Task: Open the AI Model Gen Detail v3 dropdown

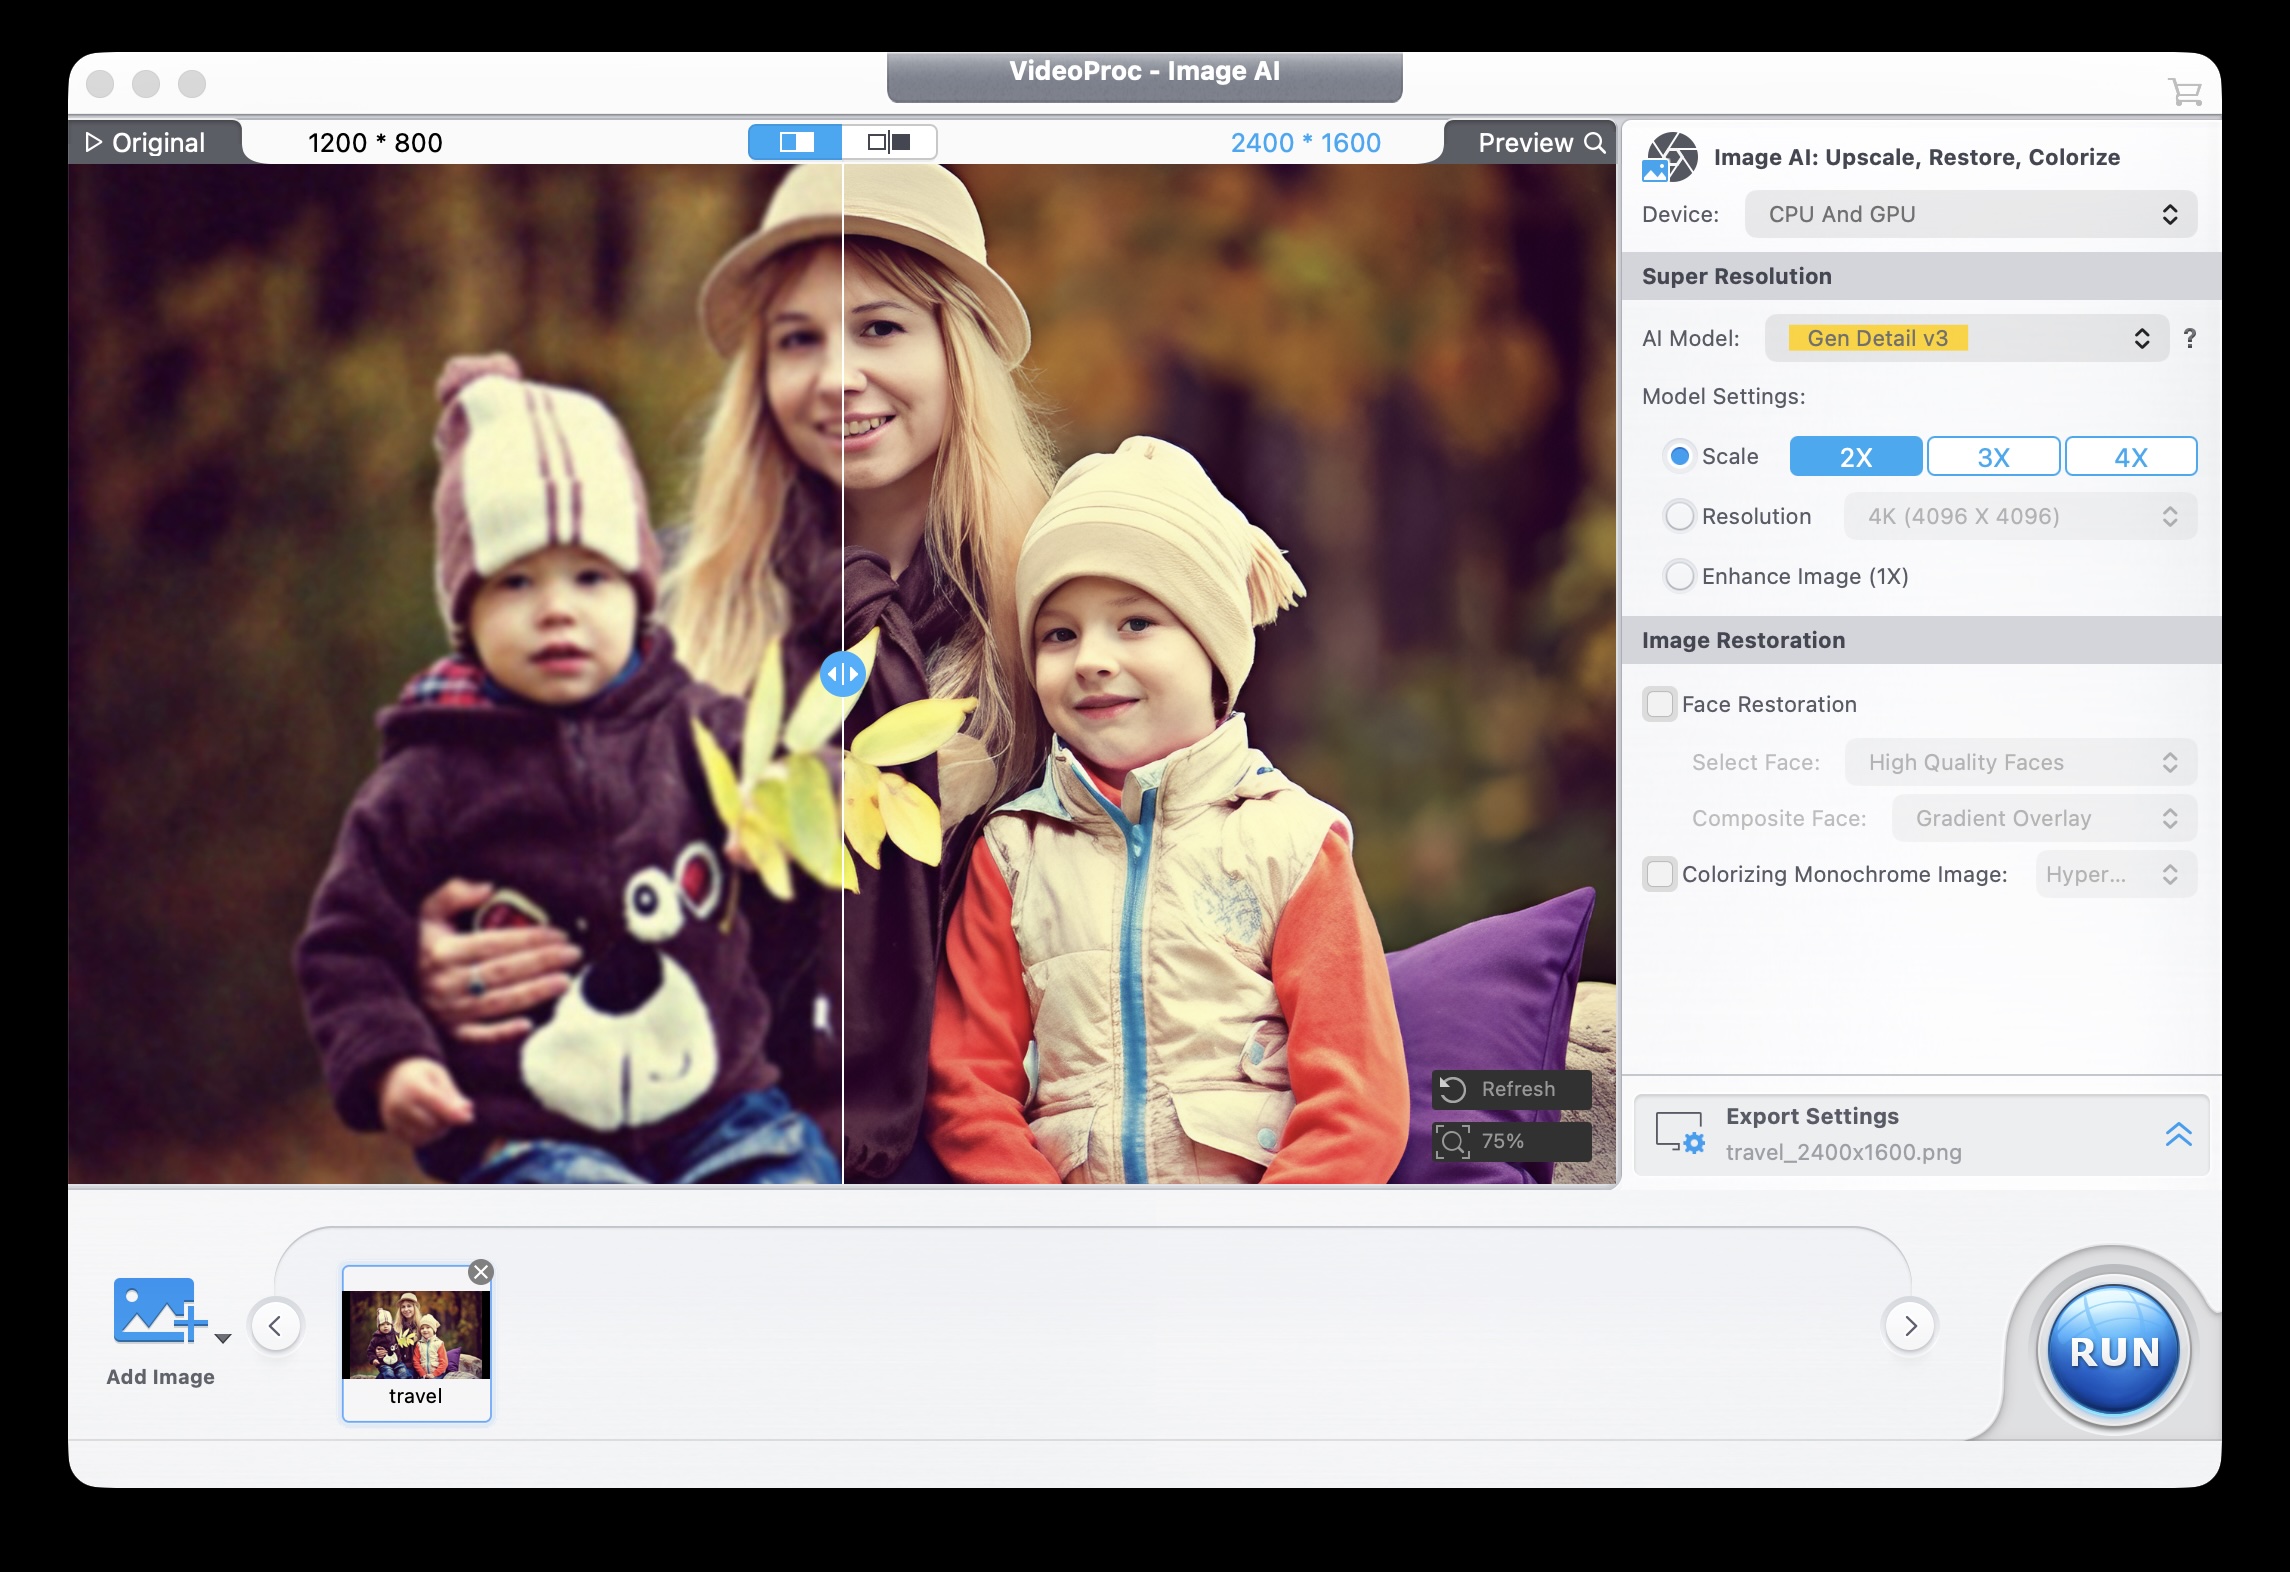Action: (x=1966, y=338)
